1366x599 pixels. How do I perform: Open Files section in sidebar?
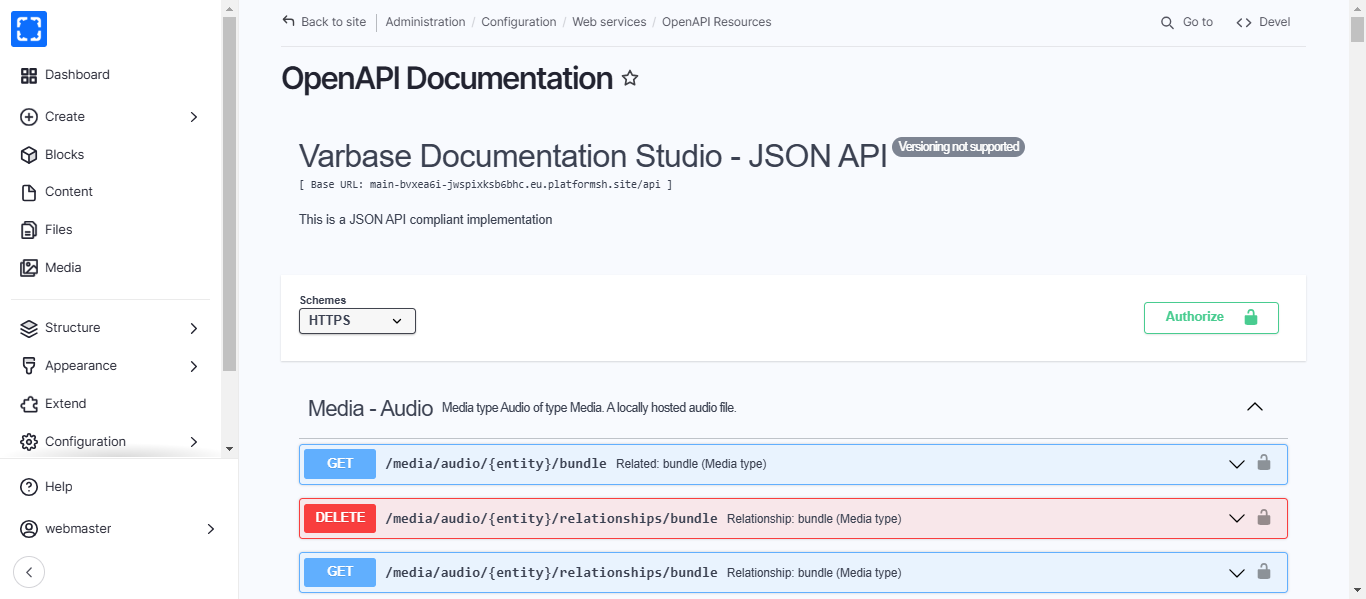[x=58, y=230]
